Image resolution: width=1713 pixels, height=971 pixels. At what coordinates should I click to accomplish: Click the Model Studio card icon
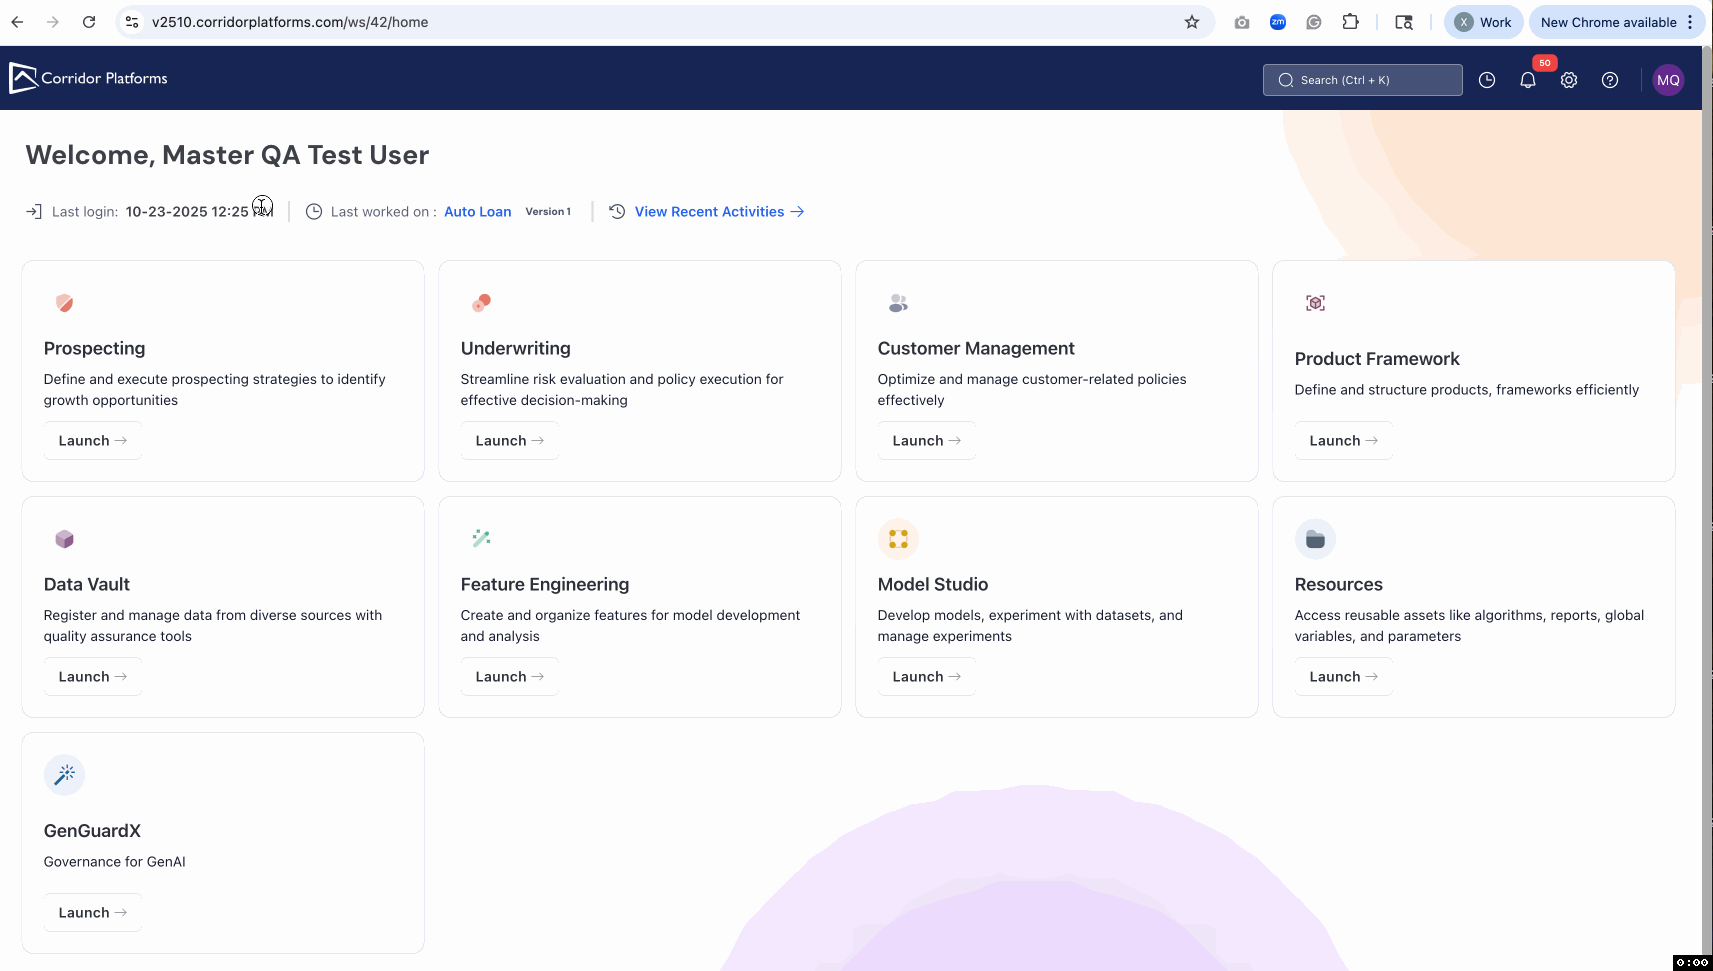898,539
